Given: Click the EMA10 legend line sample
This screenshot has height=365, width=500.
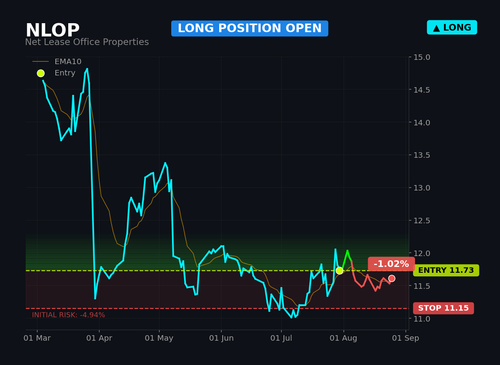Looking at the screenshot, I should (41, 62).
